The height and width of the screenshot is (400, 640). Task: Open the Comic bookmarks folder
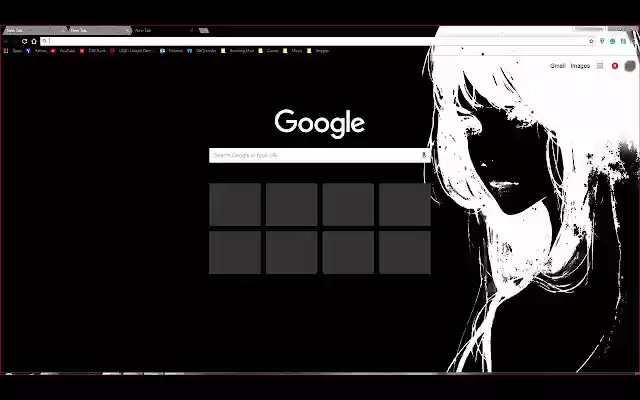click(x=269, y=51)
